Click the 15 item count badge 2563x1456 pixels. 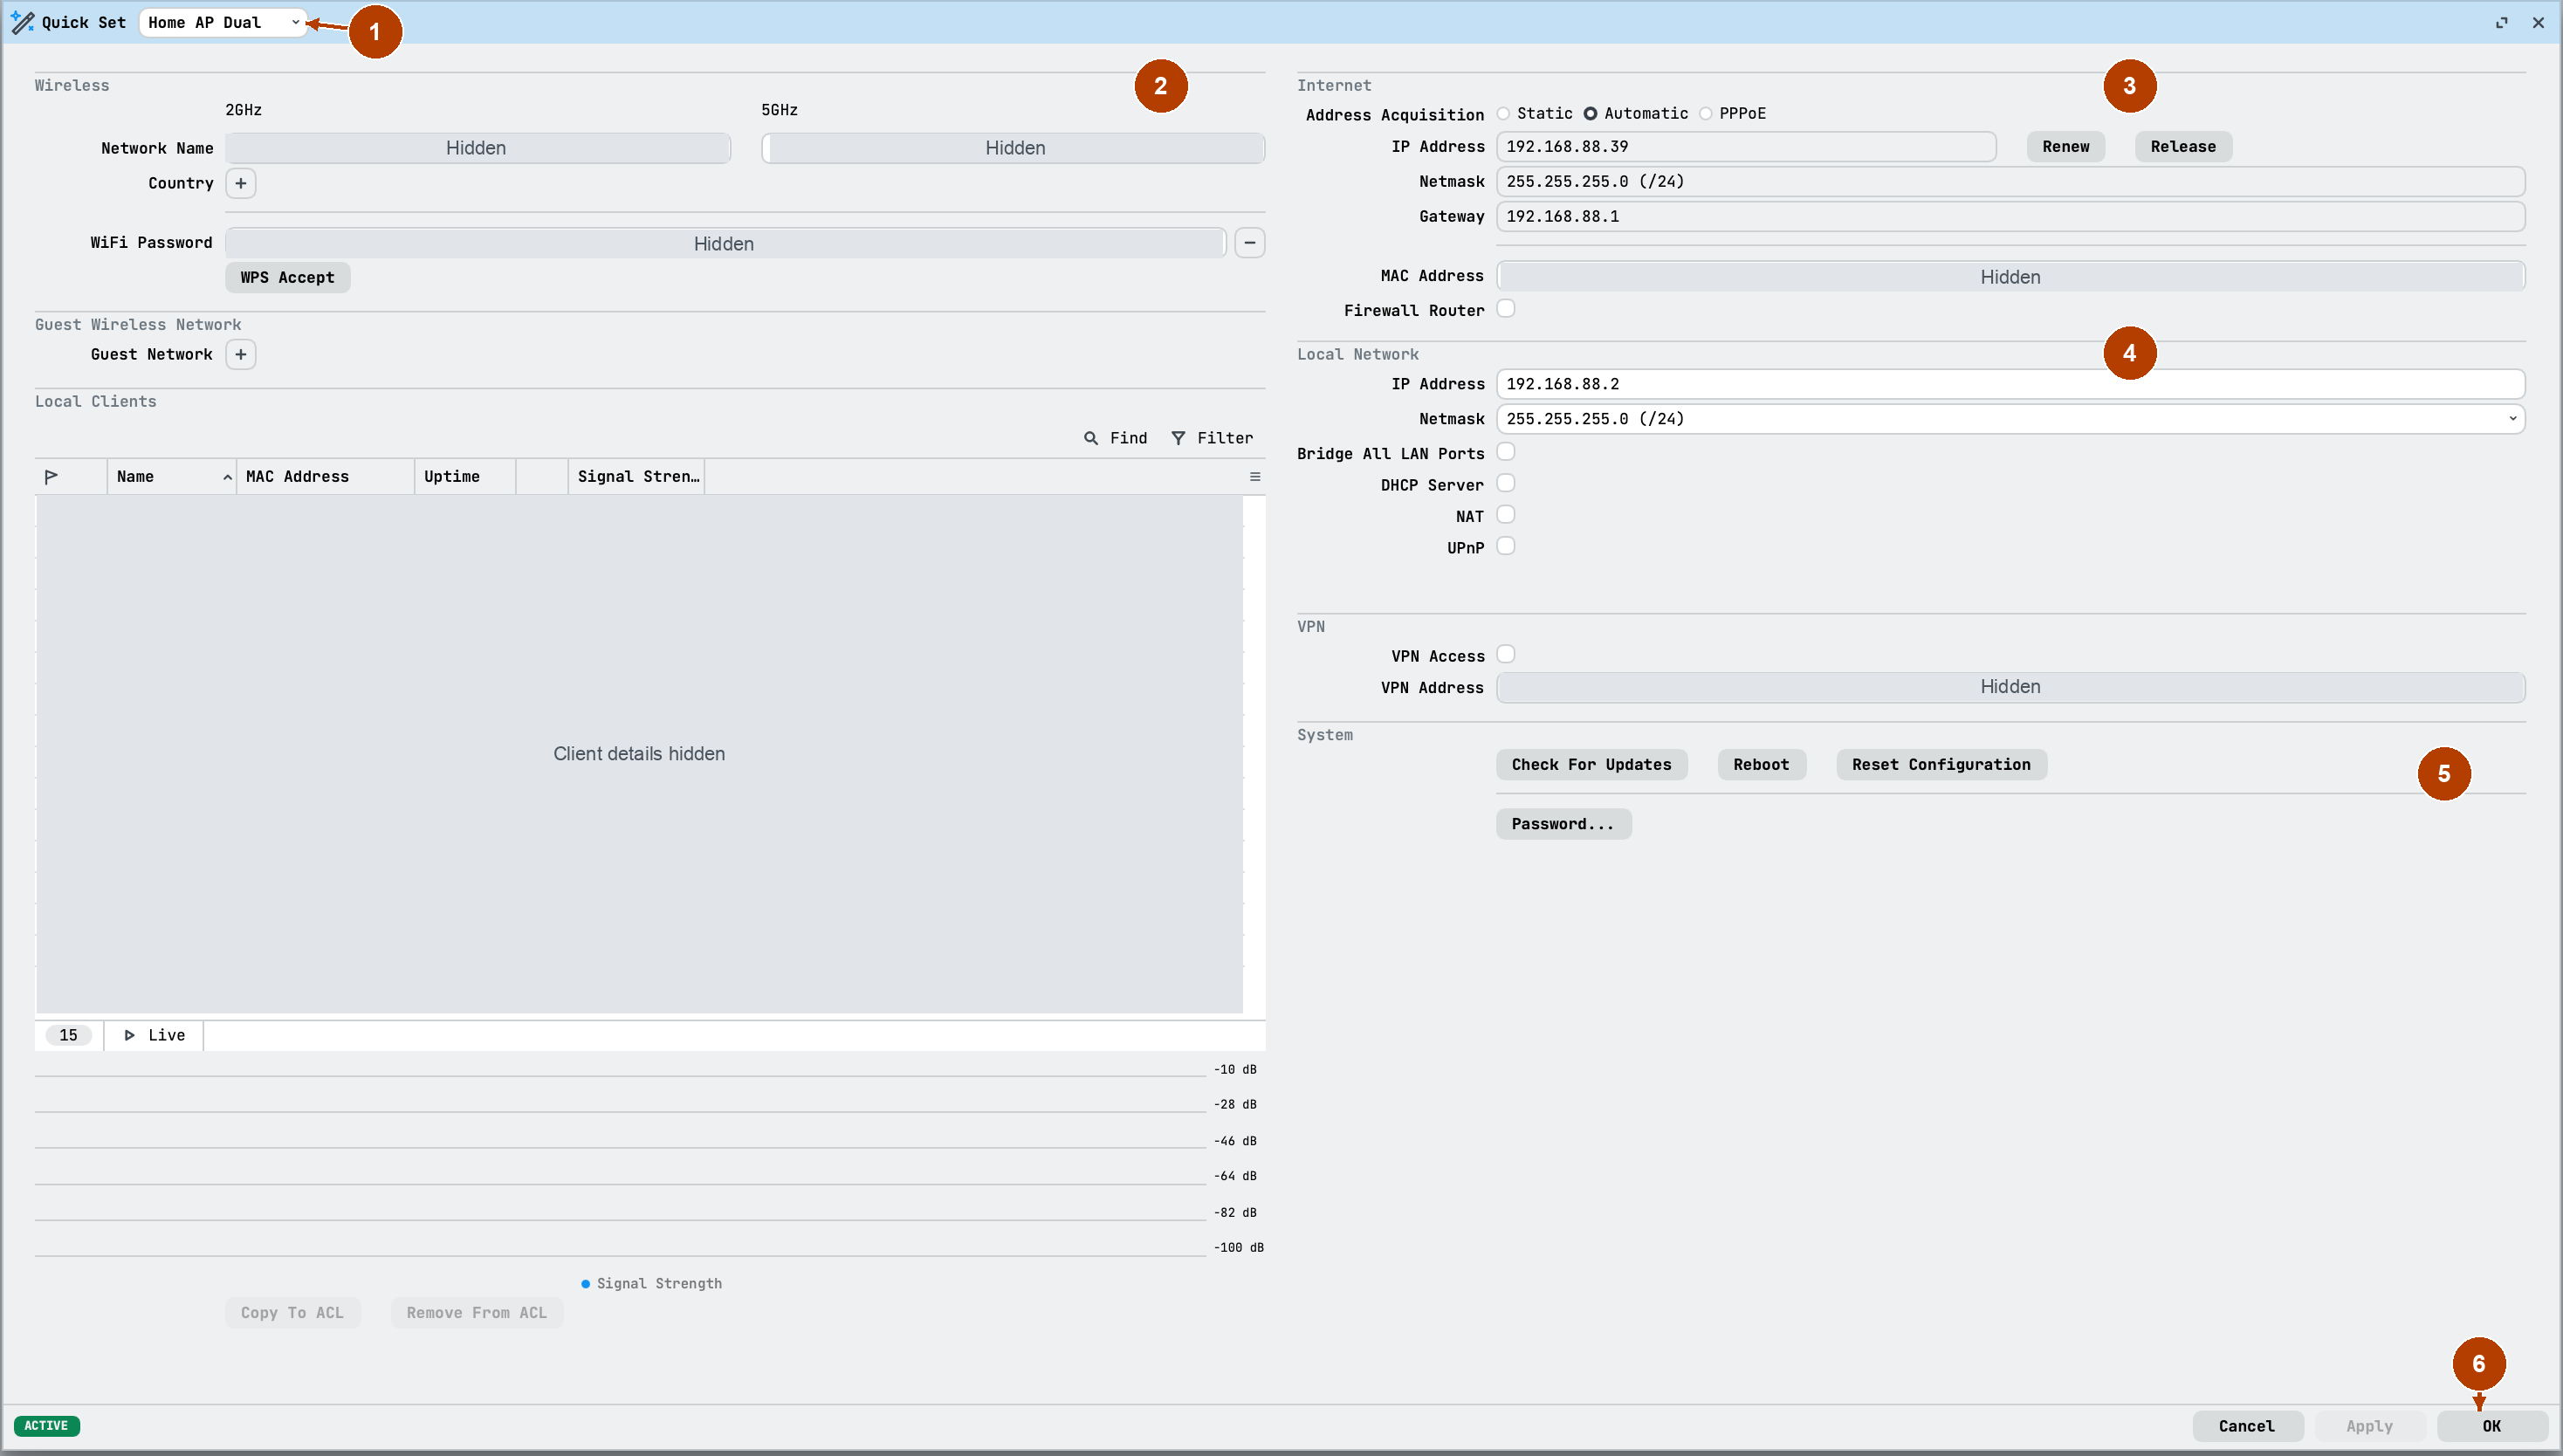(68, 1035)
